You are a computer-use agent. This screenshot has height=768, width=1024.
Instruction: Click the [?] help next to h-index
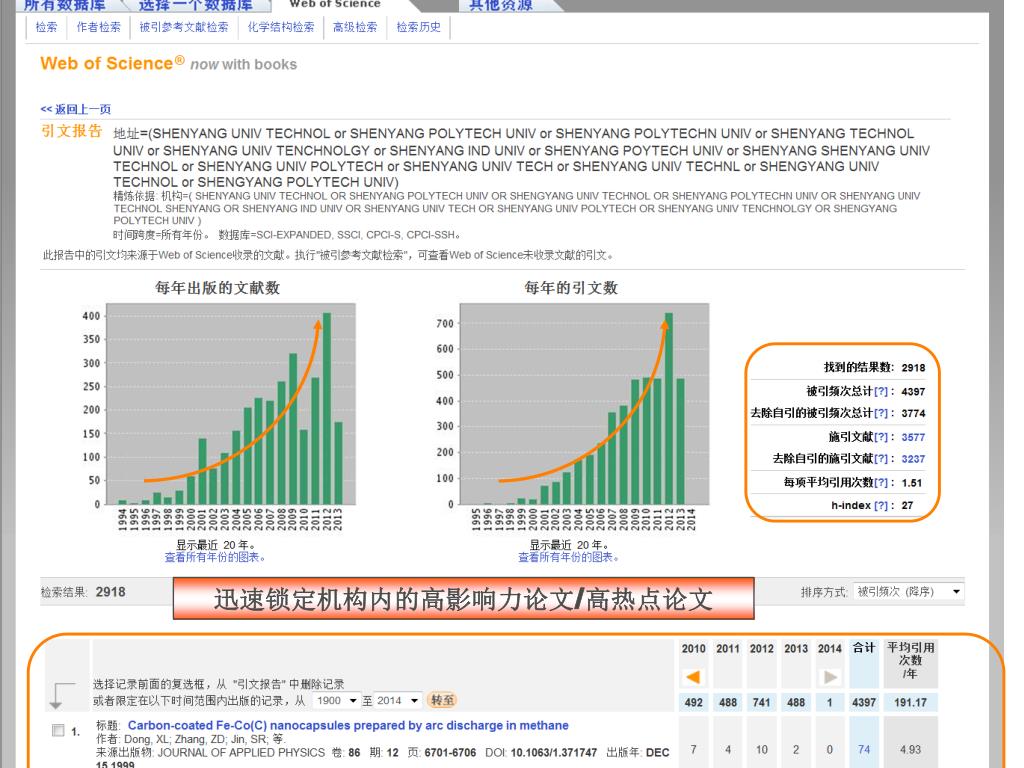click(x=881, y=505)
